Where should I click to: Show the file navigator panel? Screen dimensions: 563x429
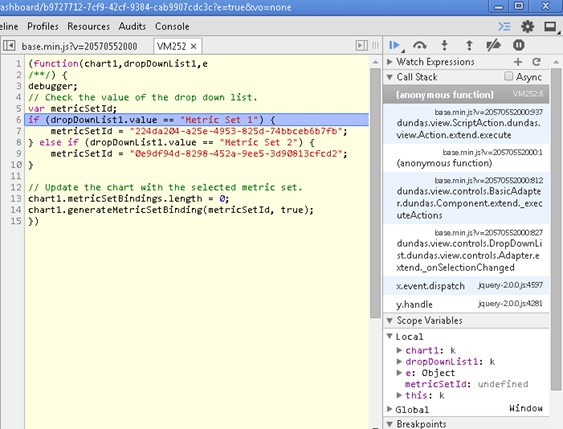(x=9, y=46)
